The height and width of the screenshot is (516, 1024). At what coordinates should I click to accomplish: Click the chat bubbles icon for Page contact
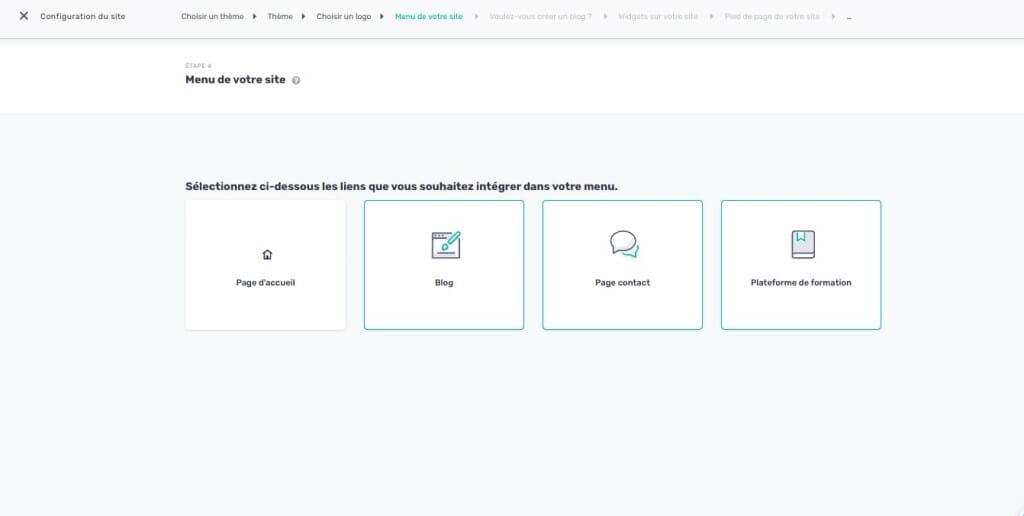coord(624,244)
